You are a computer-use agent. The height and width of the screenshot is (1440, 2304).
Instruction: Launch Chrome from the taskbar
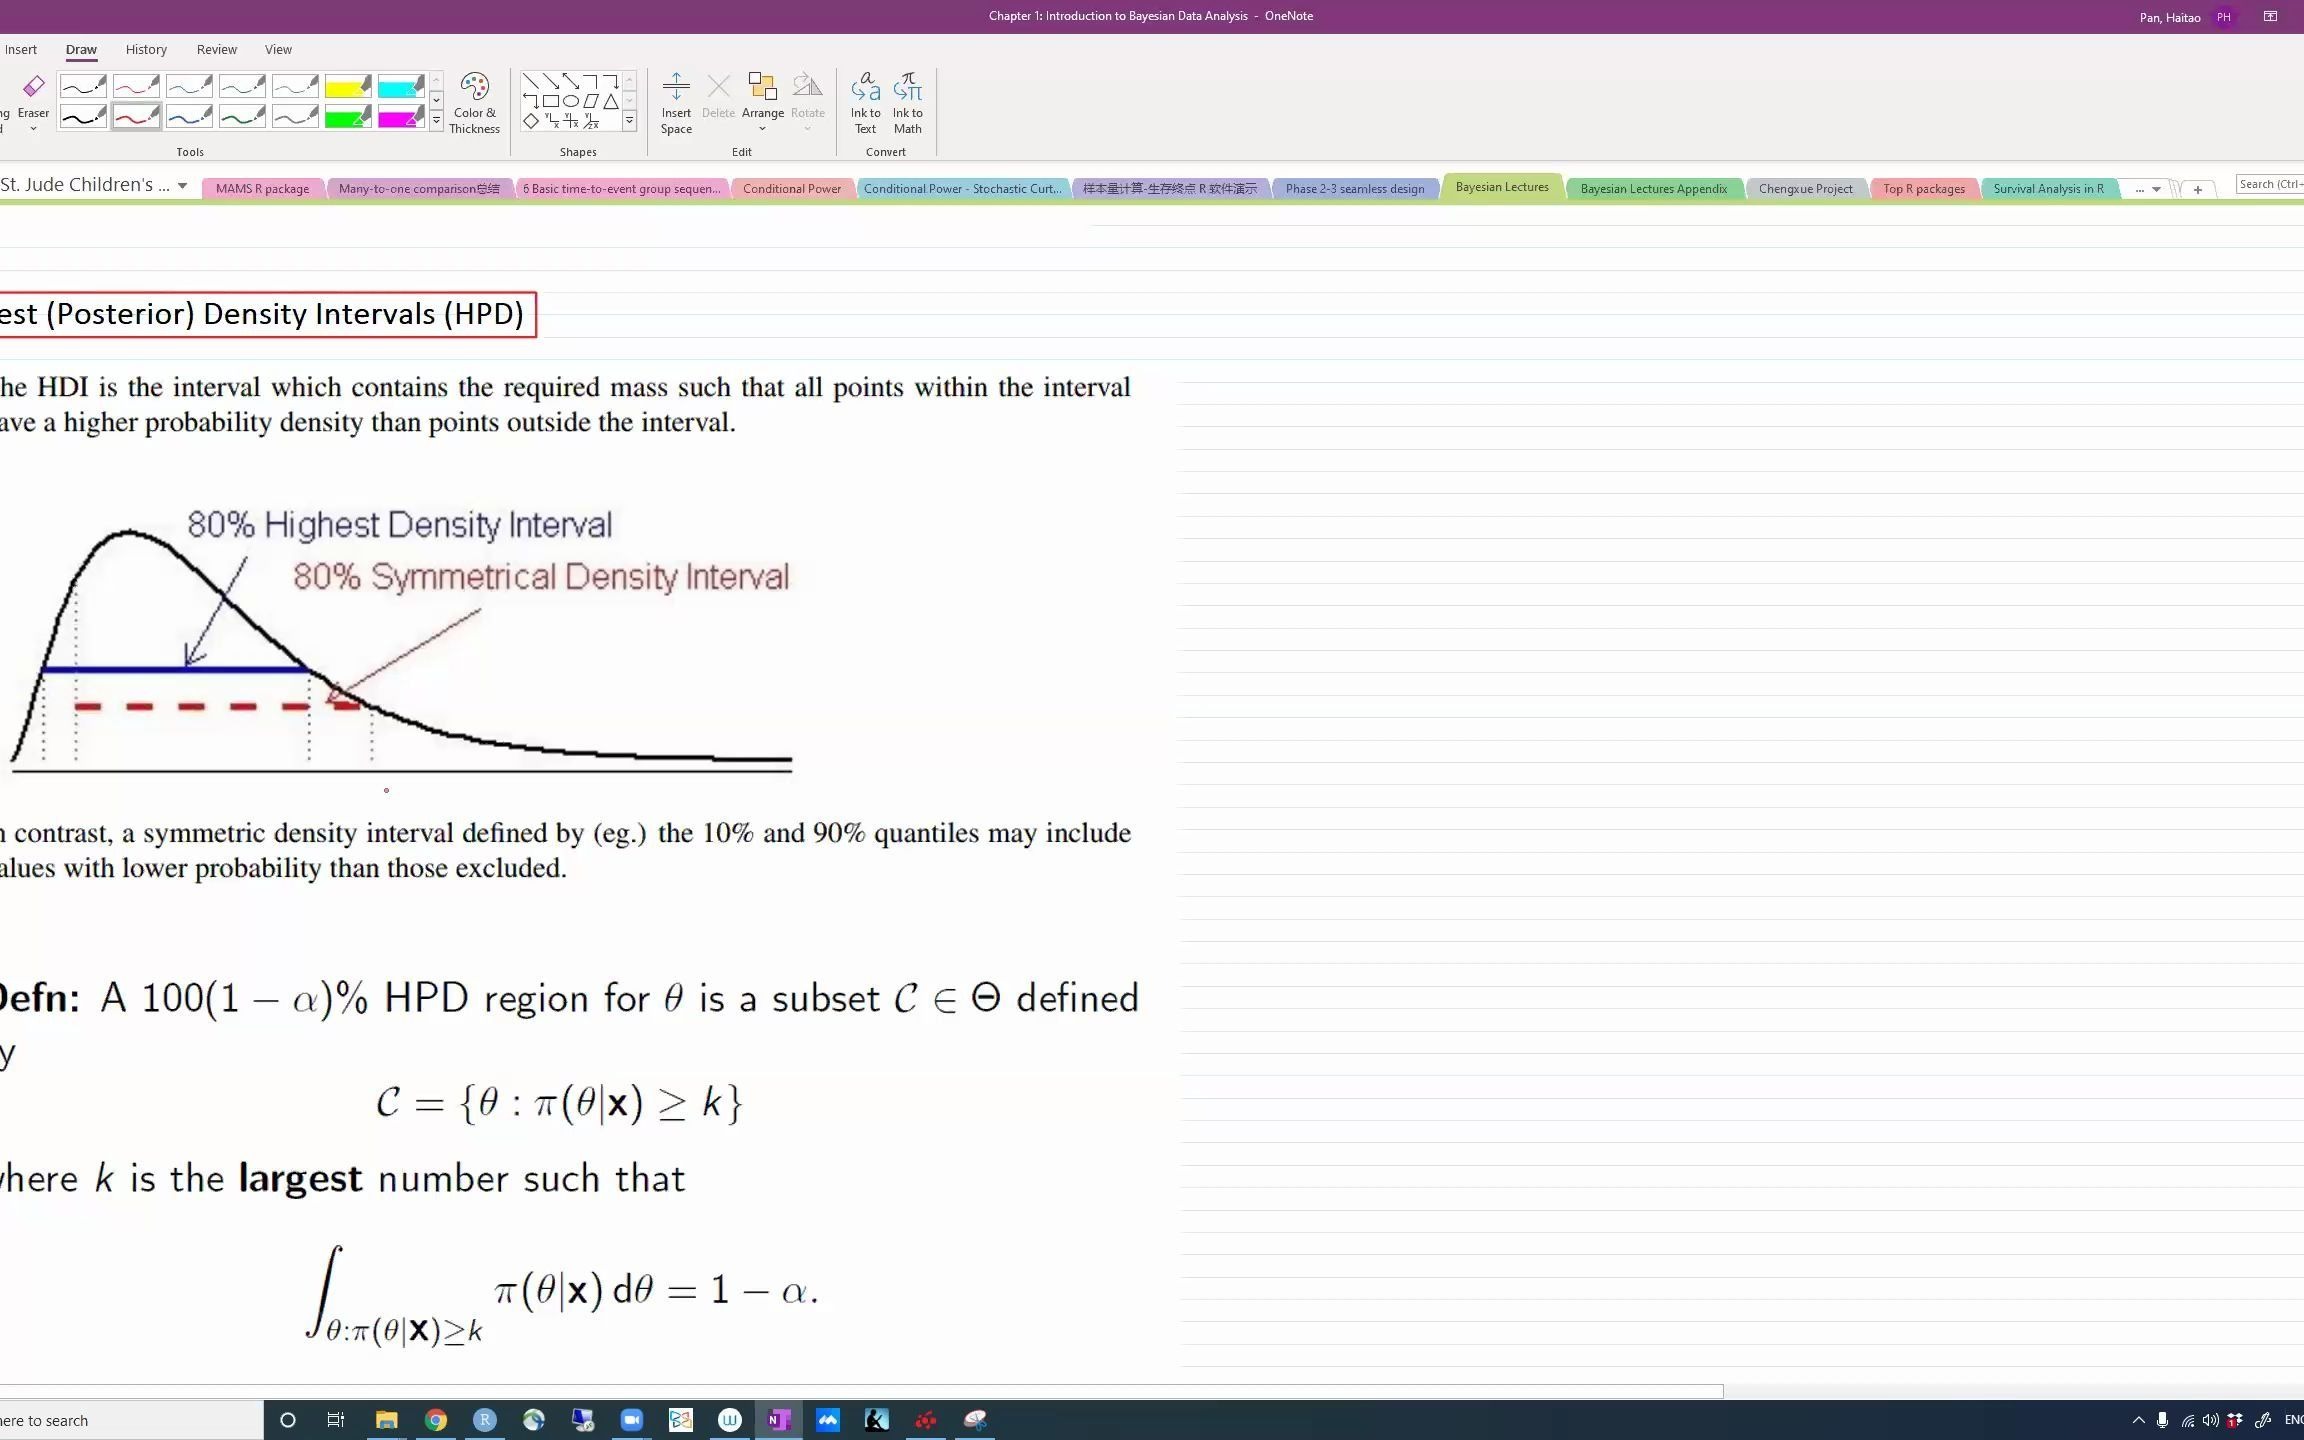pos(436,1419)
